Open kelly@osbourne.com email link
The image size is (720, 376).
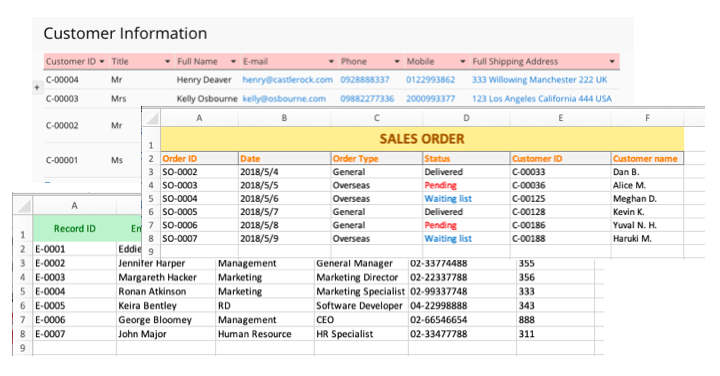point(284,99)
